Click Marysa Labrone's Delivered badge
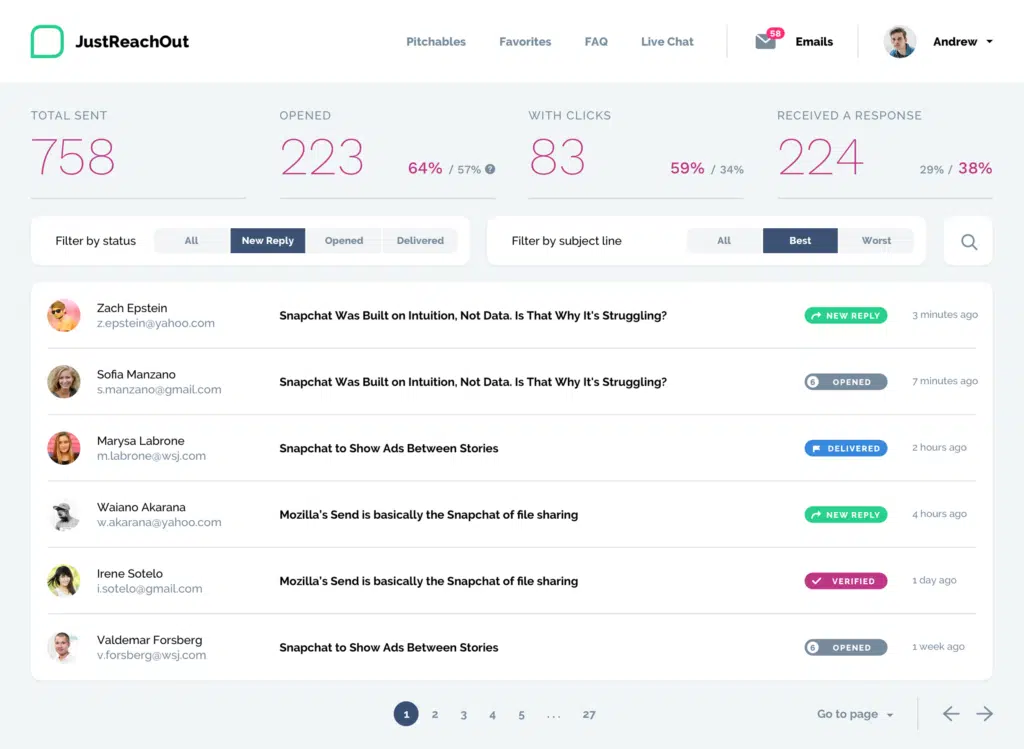Image resolution: width=1024 pixels, height=749 pixels. (845, 448)
